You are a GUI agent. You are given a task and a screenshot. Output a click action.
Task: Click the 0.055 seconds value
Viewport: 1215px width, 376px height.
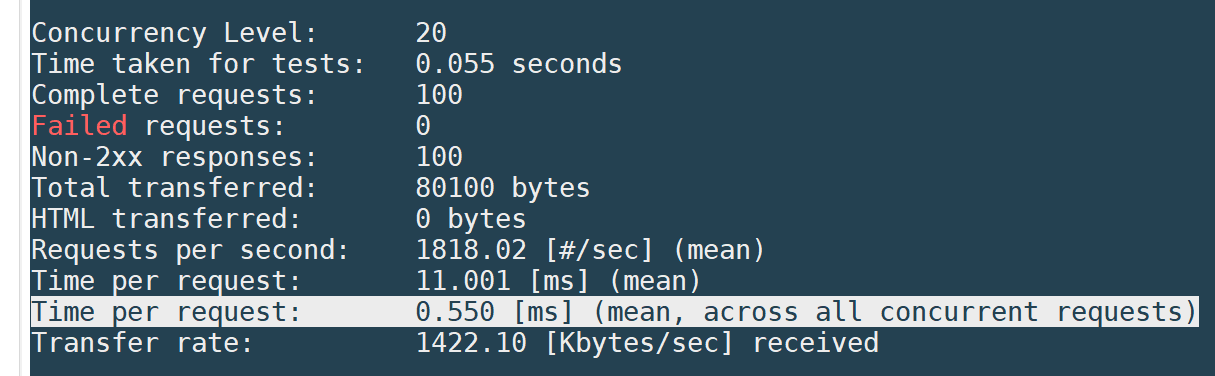point(519,64)
